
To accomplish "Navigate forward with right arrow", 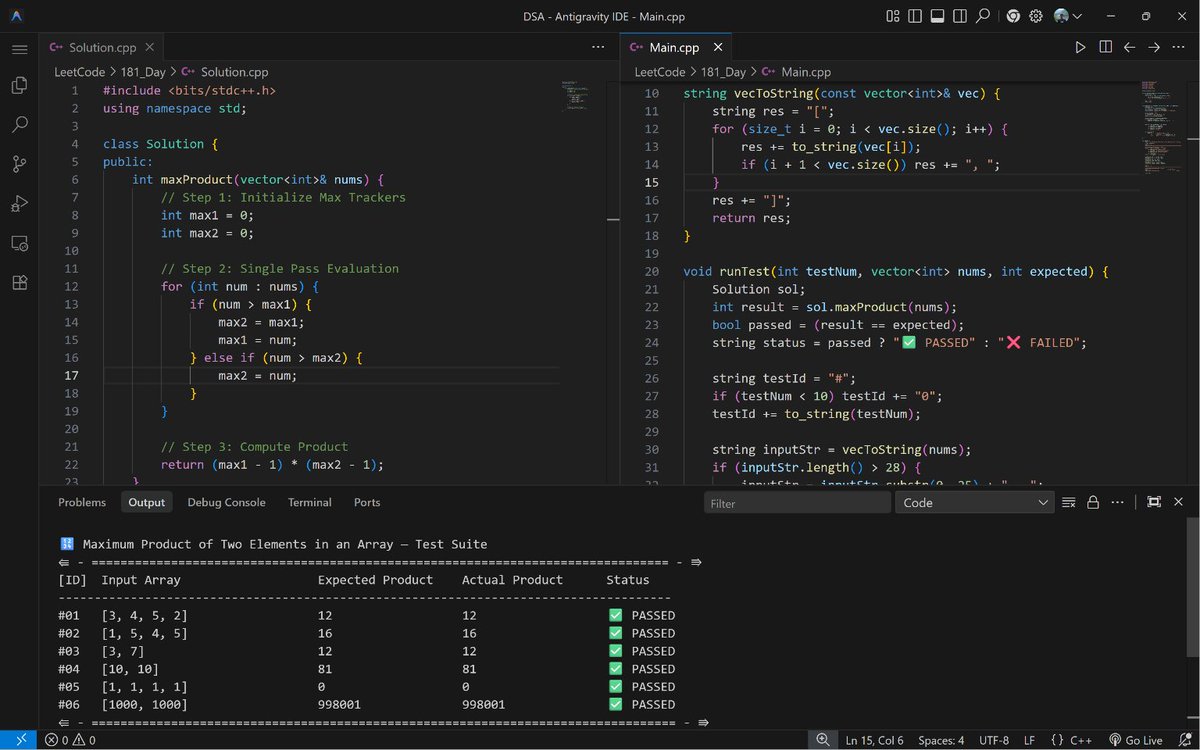I will pos(1154,47).
